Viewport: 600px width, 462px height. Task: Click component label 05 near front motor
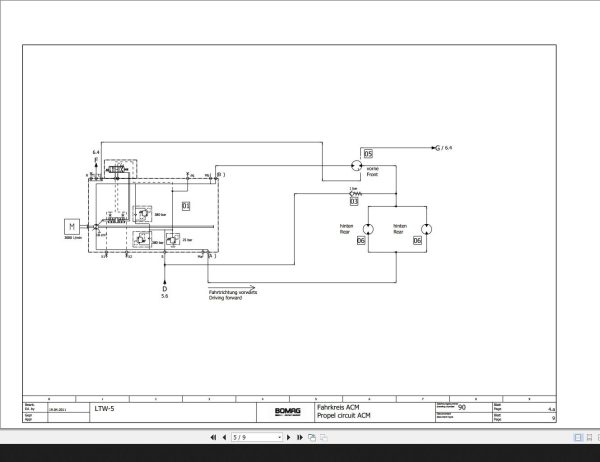(368, 153)
